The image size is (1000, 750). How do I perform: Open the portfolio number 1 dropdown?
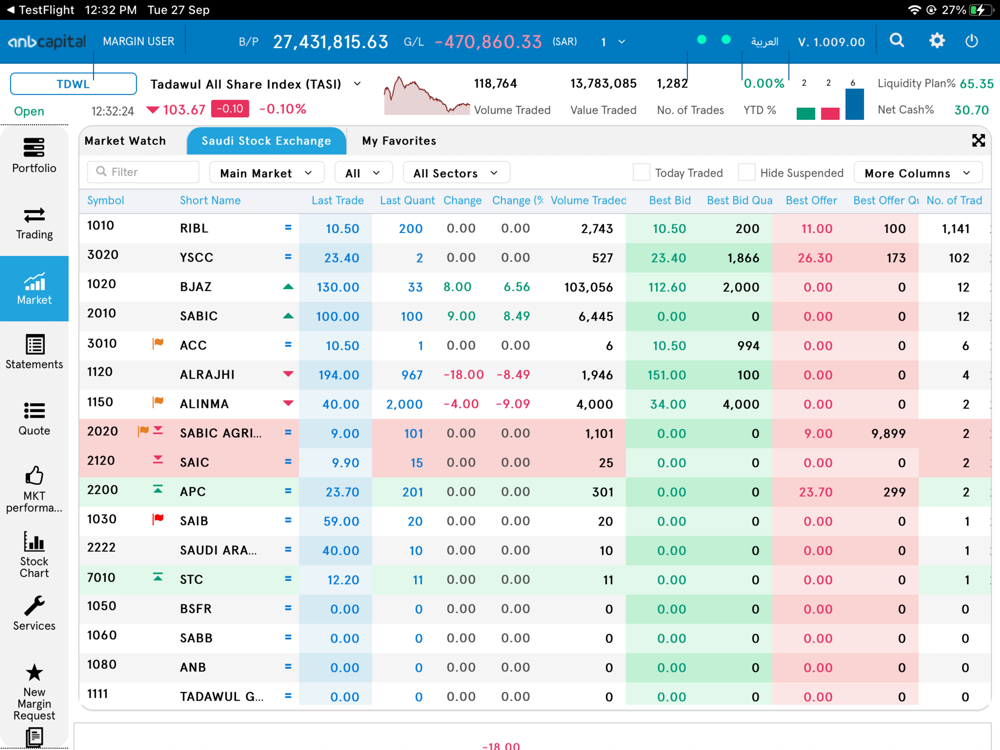point(612,42)
